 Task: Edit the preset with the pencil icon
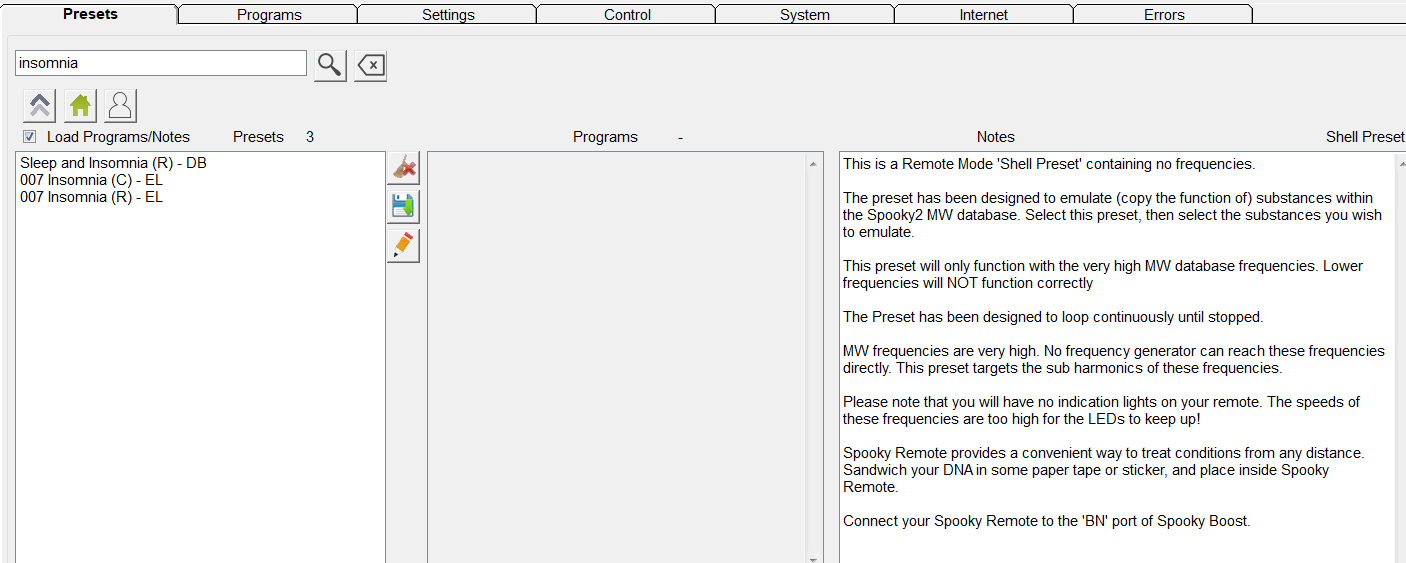pyautogui.click(x=403, y=245)
